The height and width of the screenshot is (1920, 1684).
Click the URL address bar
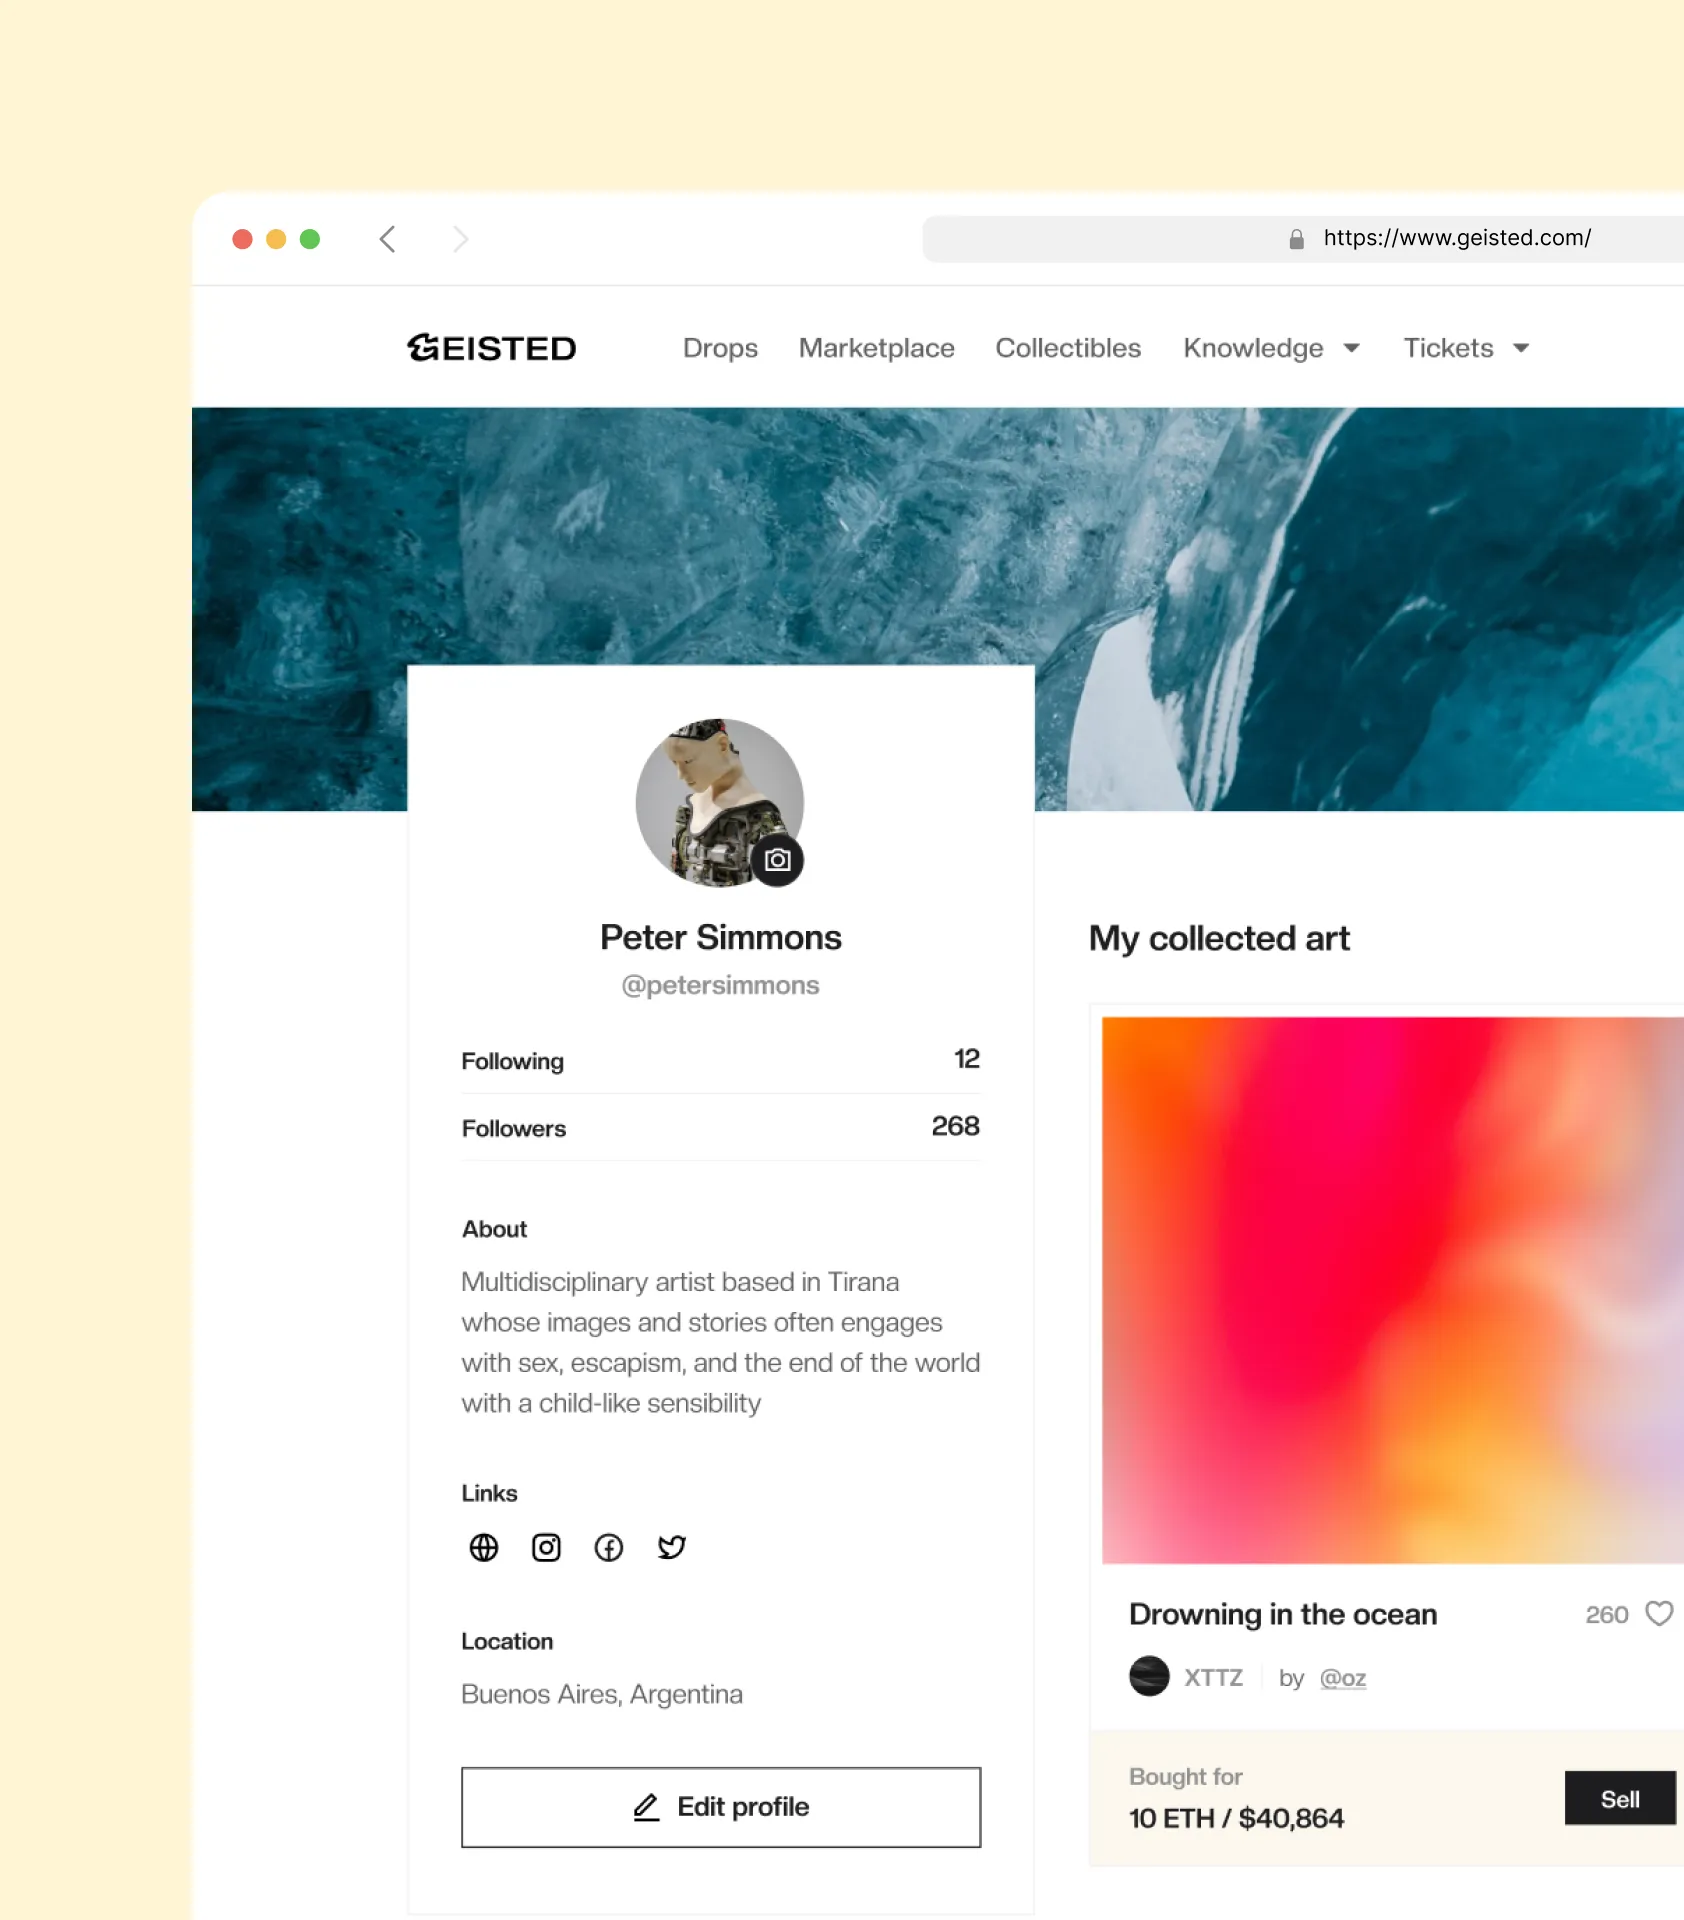point(1303,239)
